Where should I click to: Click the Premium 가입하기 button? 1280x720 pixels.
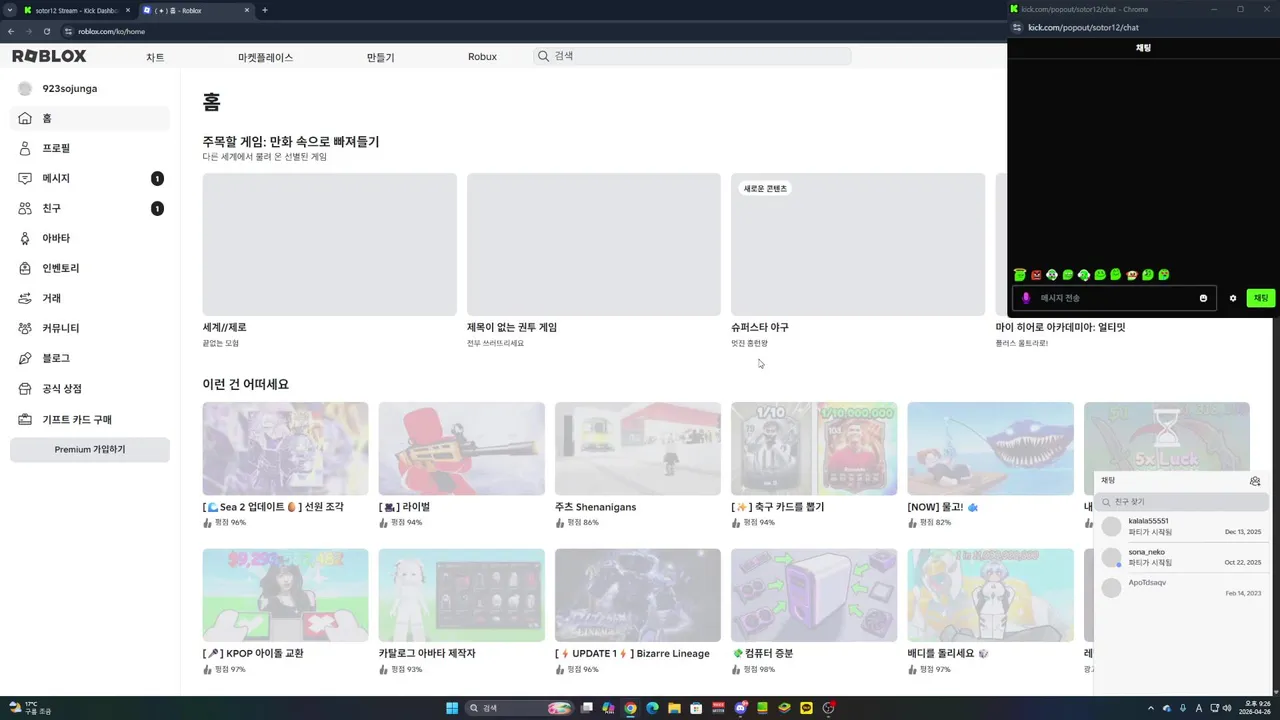(90, 450)
